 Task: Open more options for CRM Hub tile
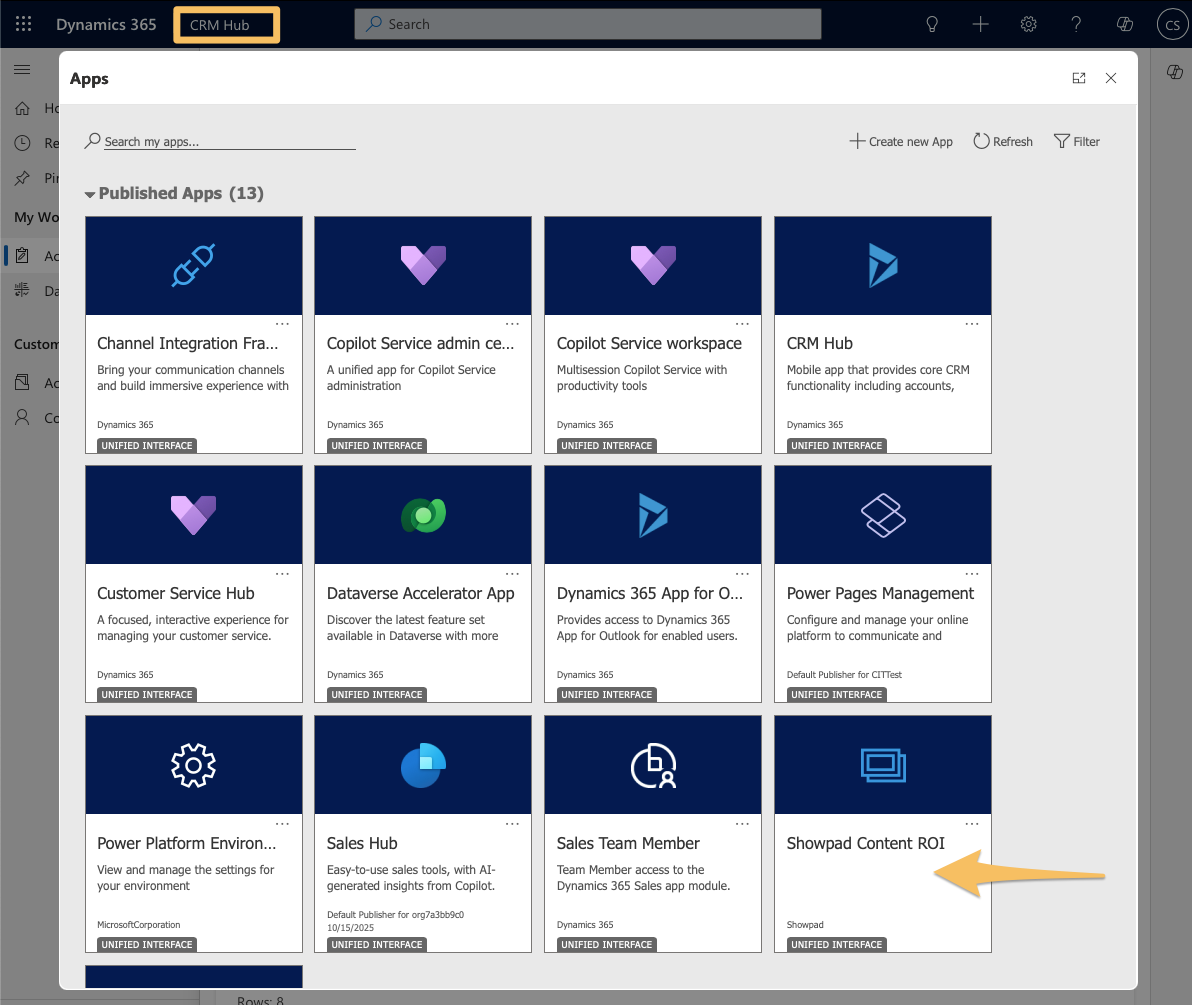(972, 324)
